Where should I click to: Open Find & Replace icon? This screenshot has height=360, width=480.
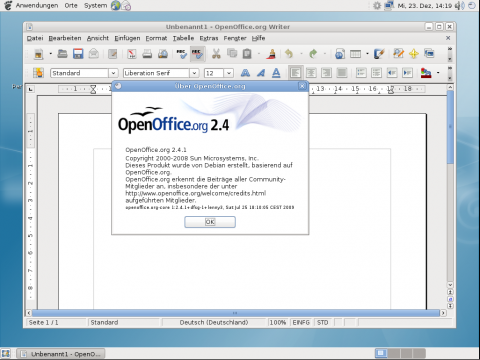coord(398,54)
